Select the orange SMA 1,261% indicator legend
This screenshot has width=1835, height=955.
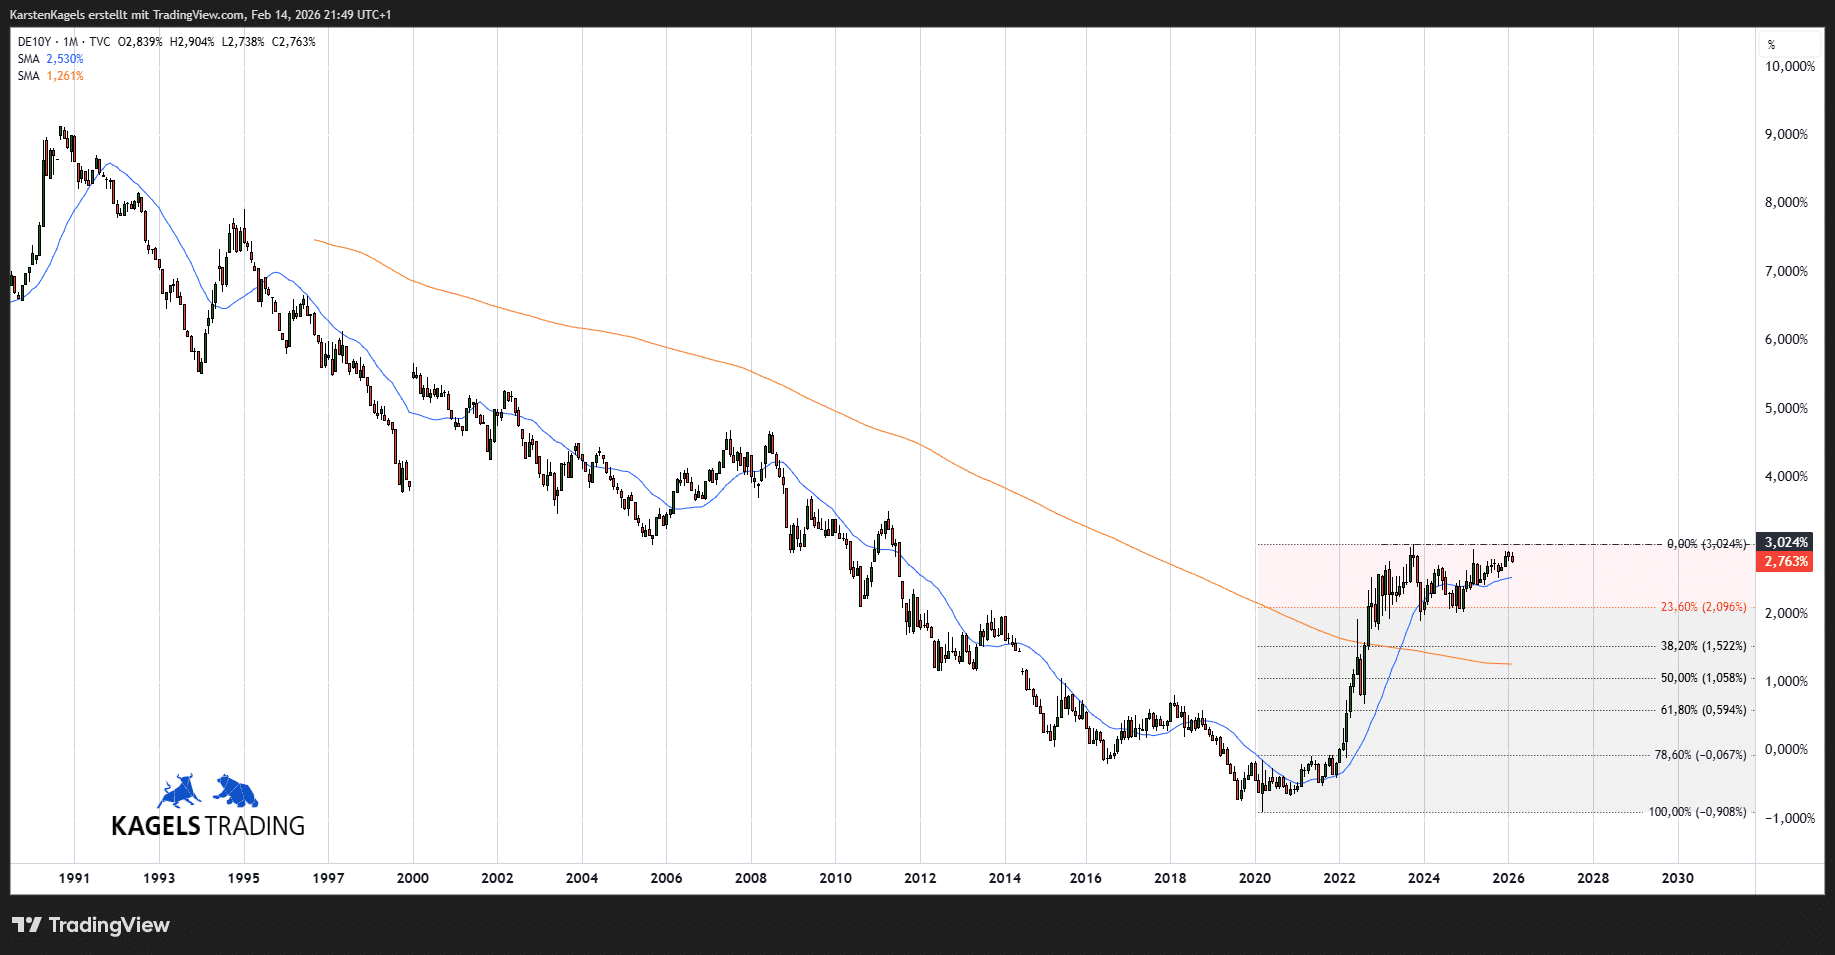(51, 76)
